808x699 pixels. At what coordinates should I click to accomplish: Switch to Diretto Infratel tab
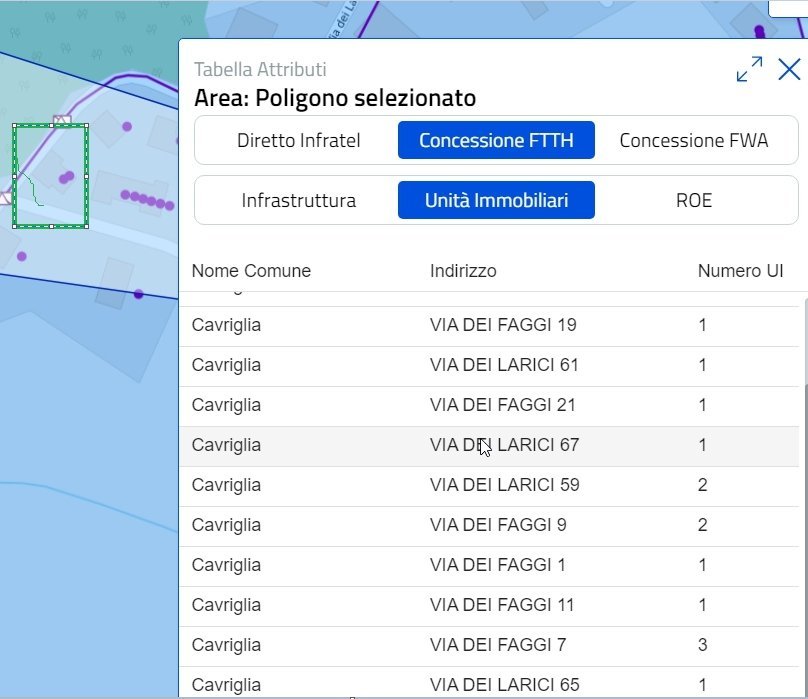(x=299, y=140)
